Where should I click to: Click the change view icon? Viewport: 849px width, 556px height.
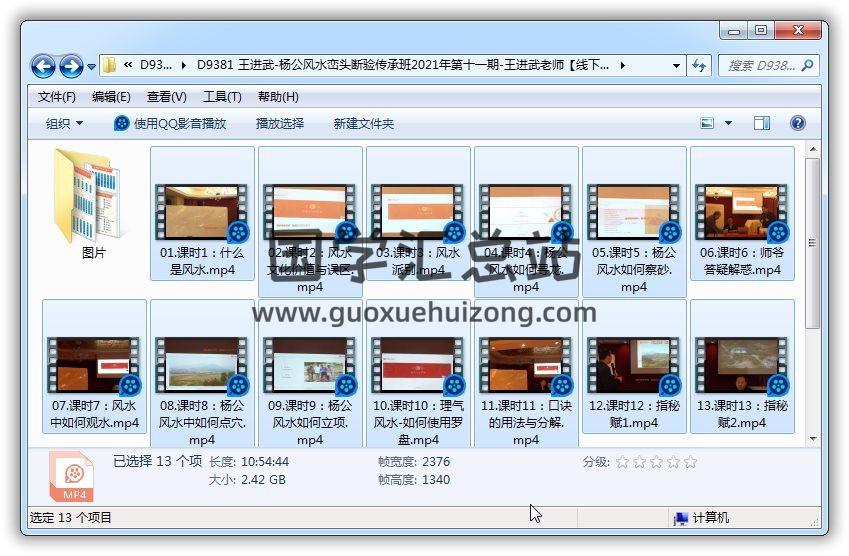(707, 123)
